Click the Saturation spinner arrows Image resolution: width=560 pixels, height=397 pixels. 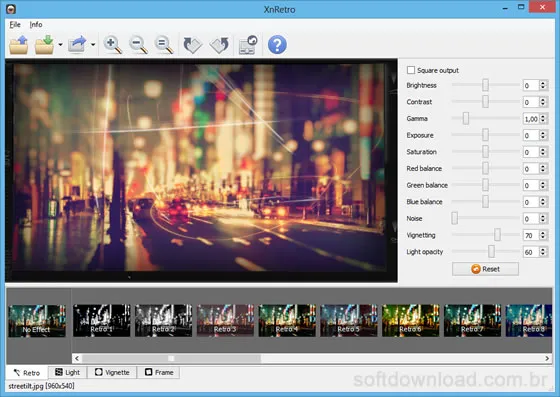pos(543,152)
